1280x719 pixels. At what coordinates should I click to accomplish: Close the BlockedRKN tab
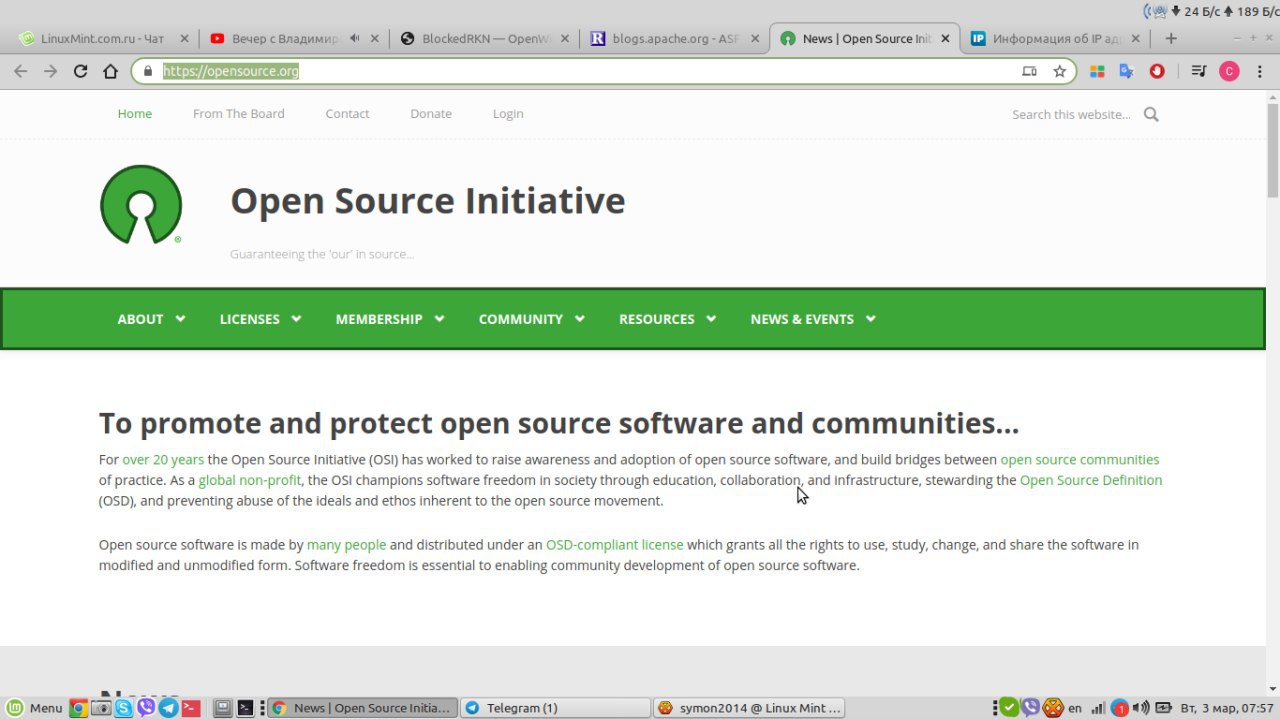564,39
